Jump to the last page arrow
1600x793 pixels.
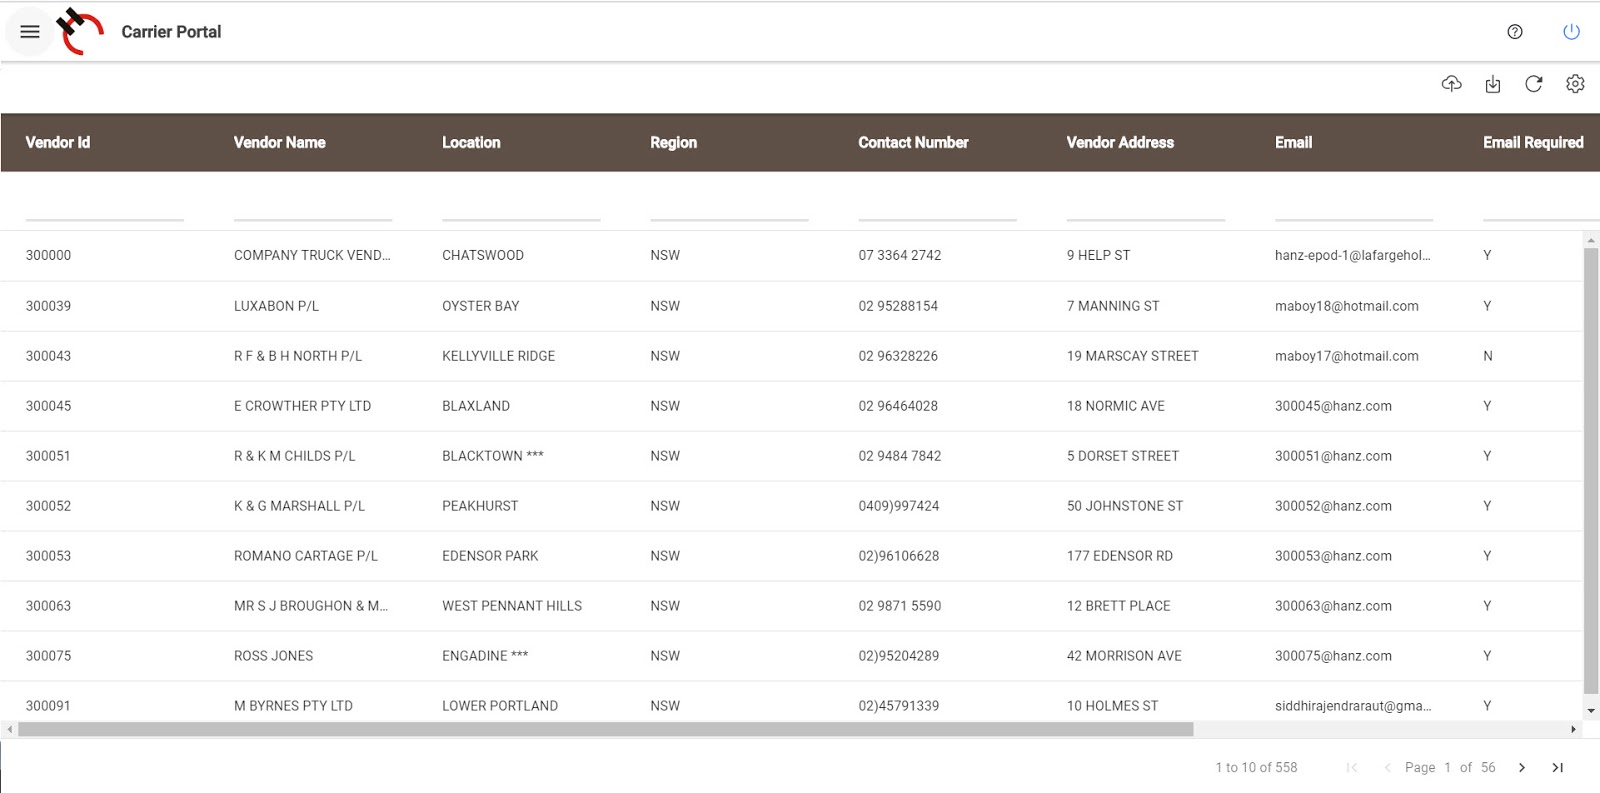tap(1558, 768)
